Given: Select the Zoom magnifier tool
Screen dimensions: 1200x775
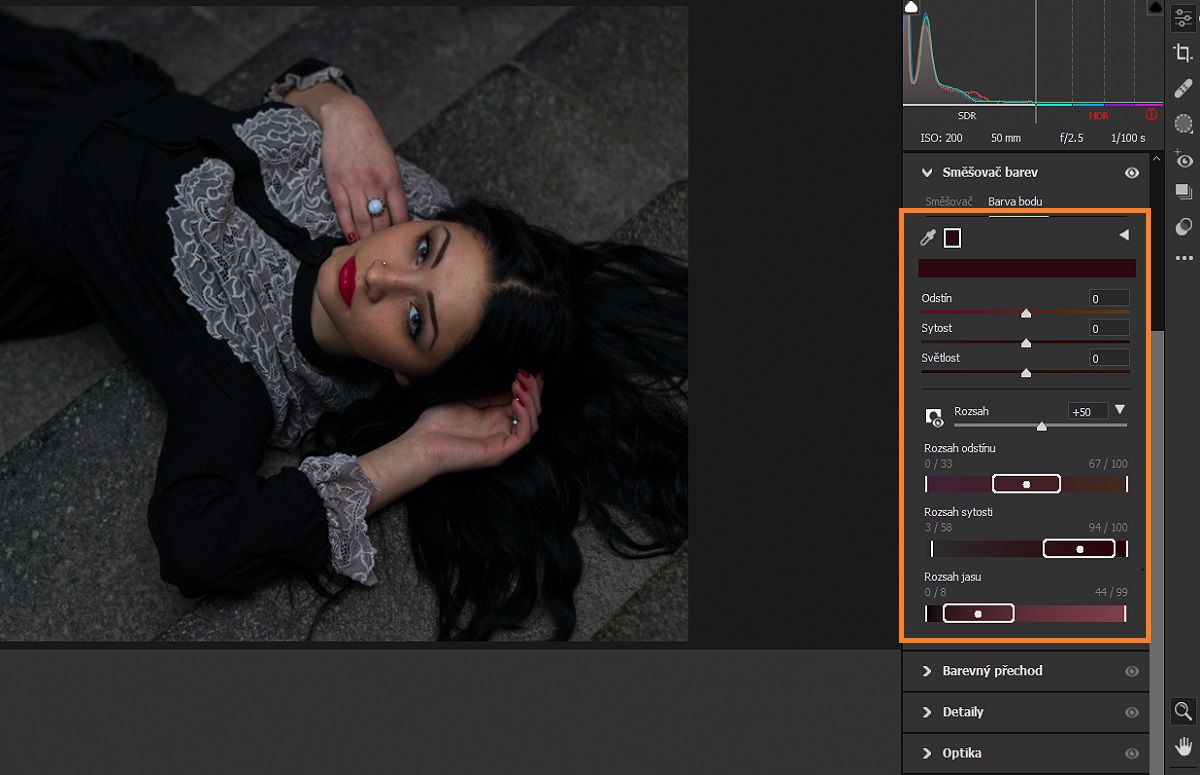Looking at the screenshot, I should 1183,711.
